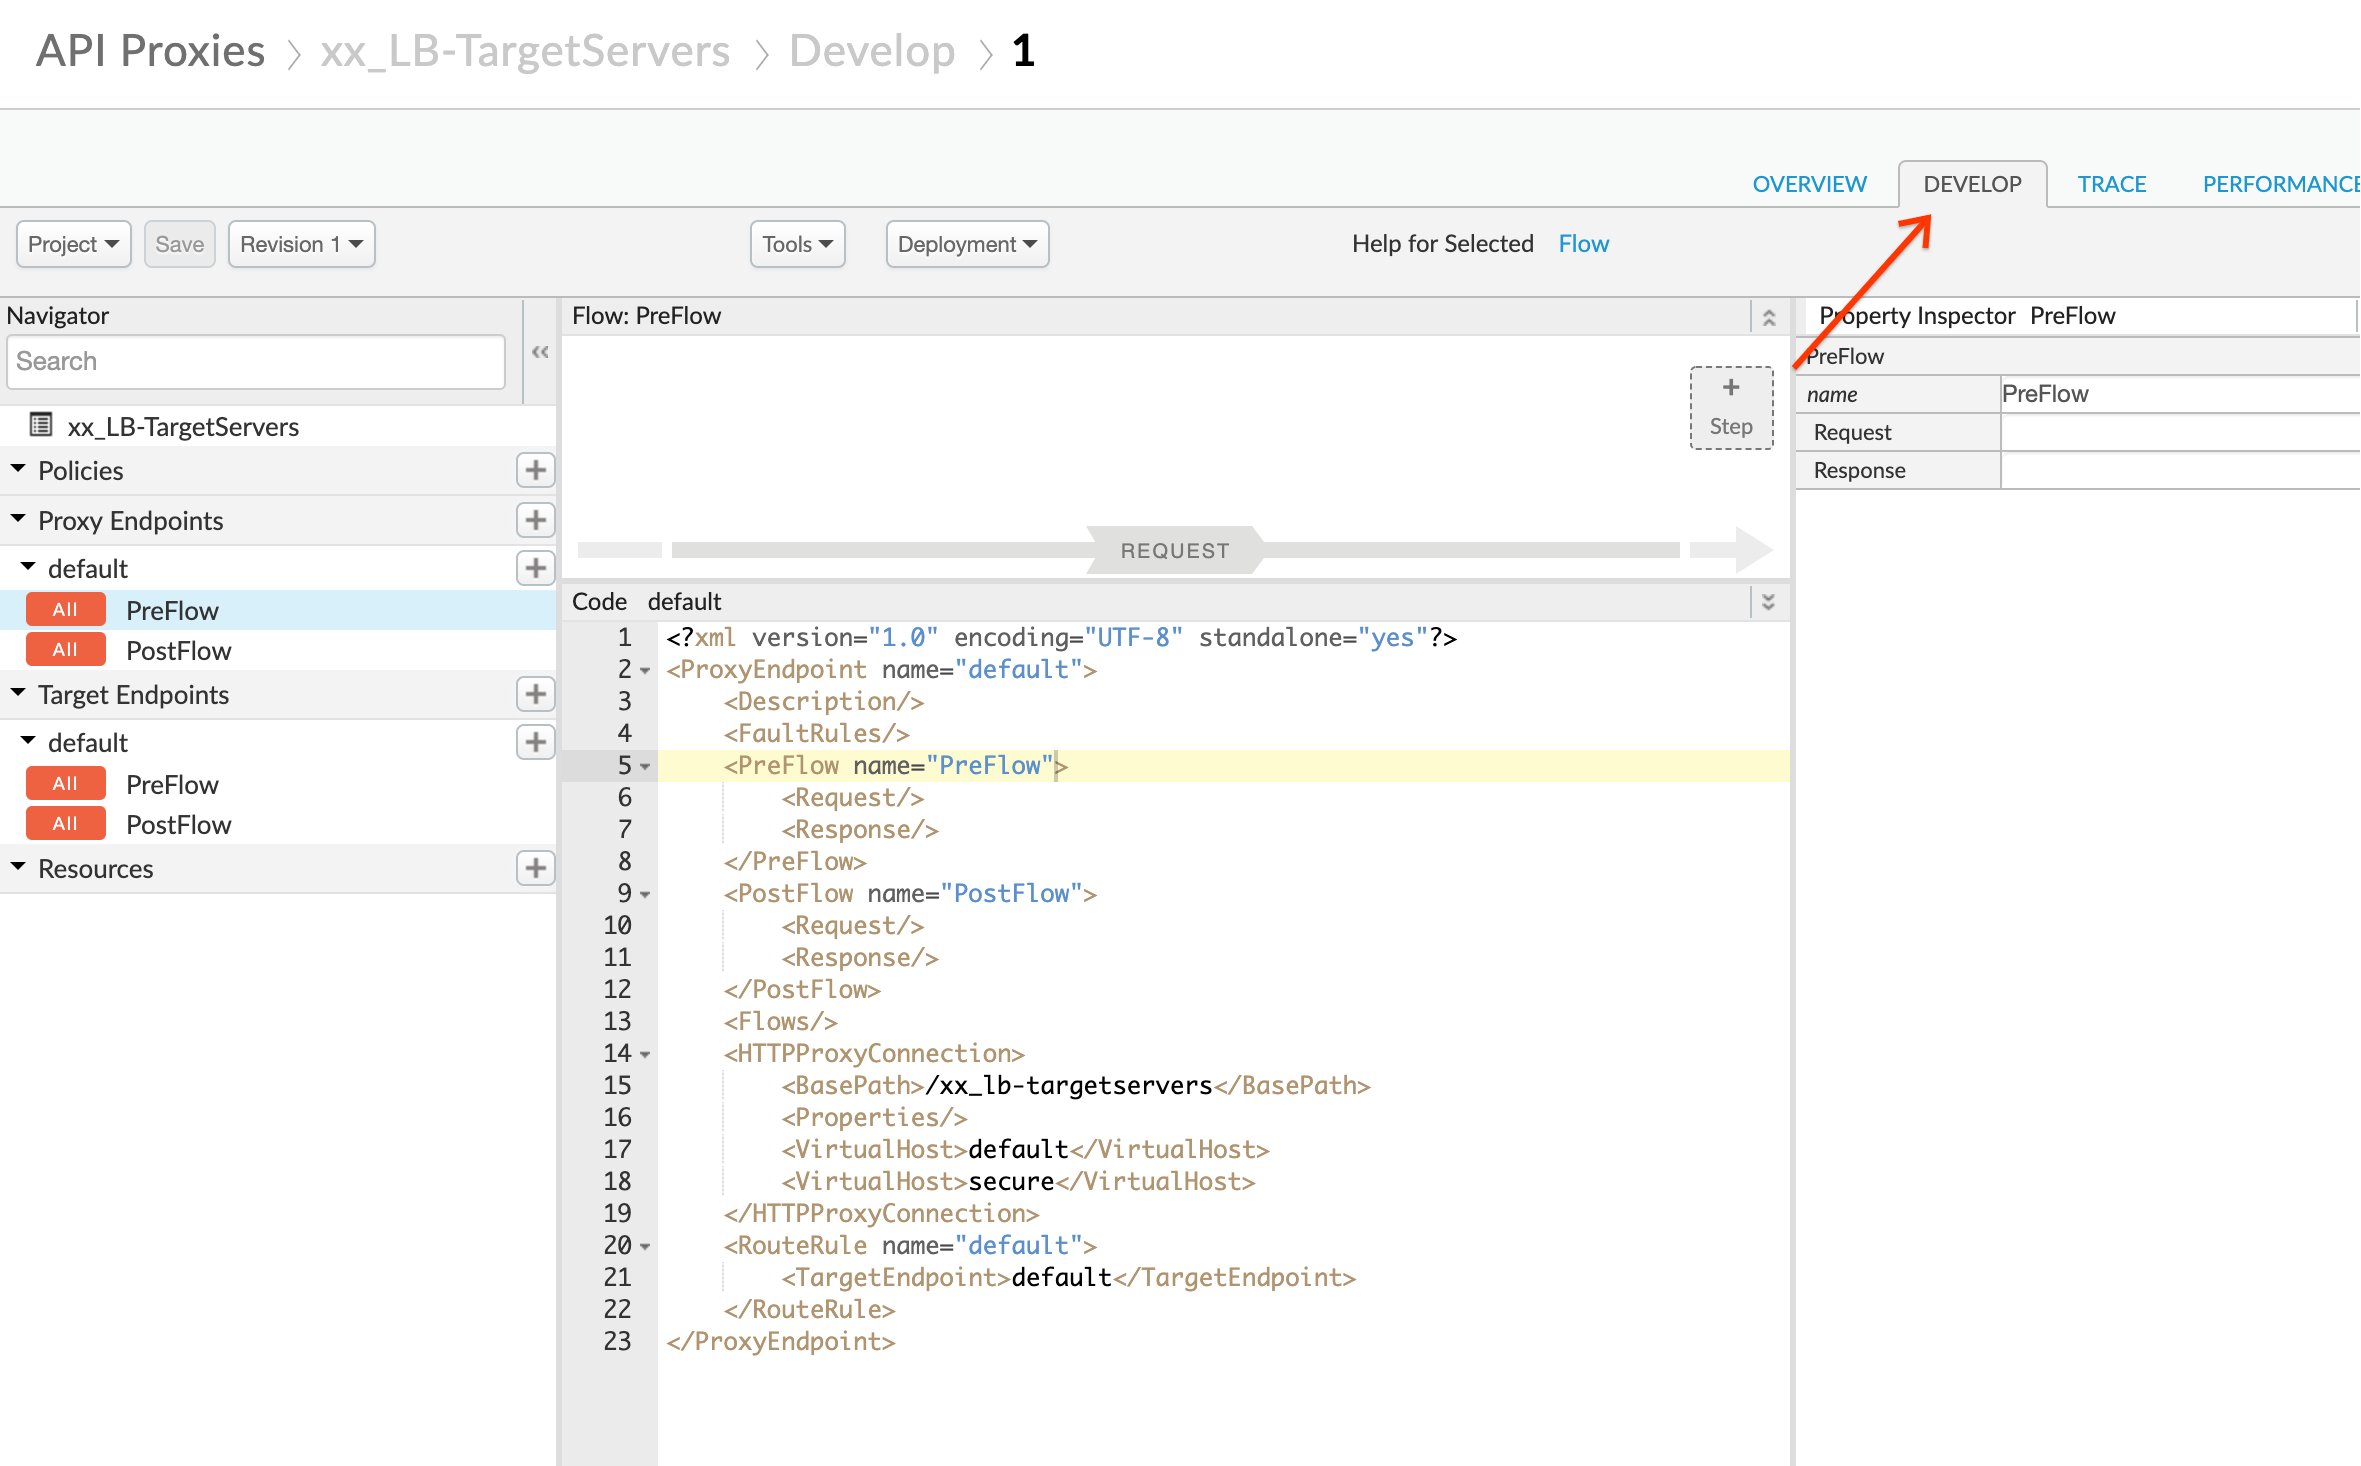
Task: Switch to the PERFORMANCE tab
Action: 2281,184
